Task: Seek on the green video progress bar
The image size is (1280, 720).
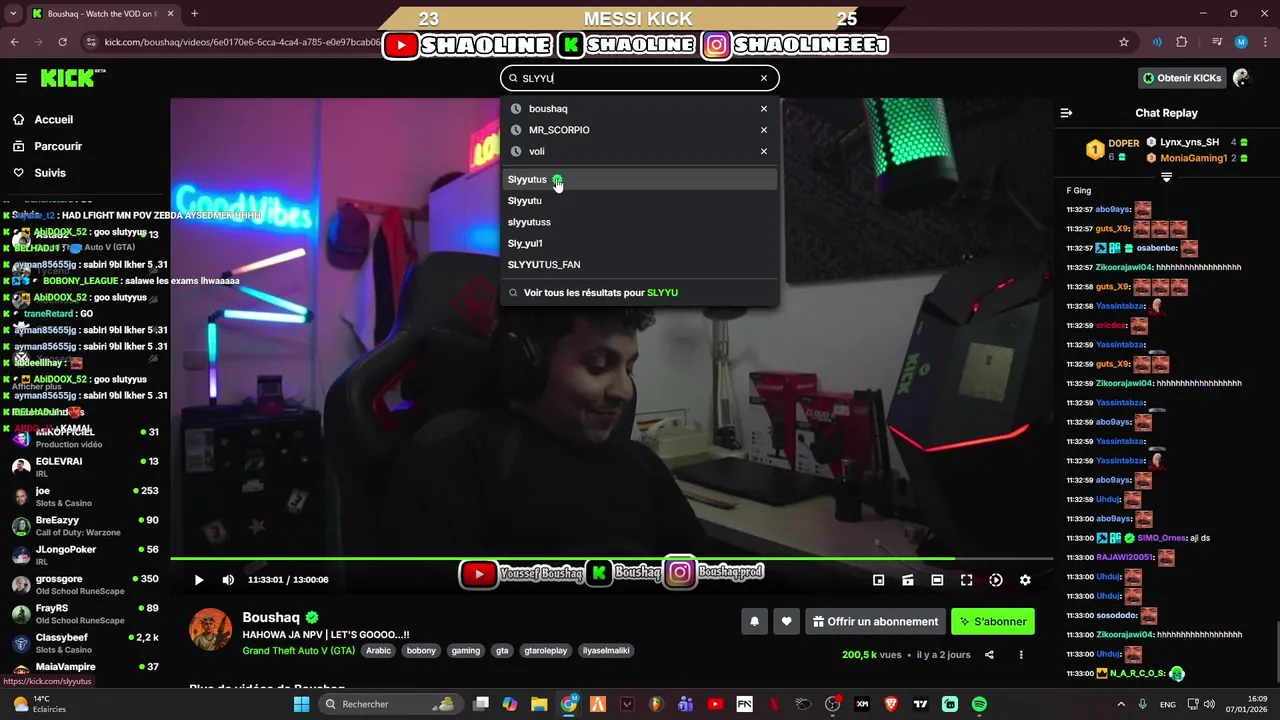Action: coord(611,558)
